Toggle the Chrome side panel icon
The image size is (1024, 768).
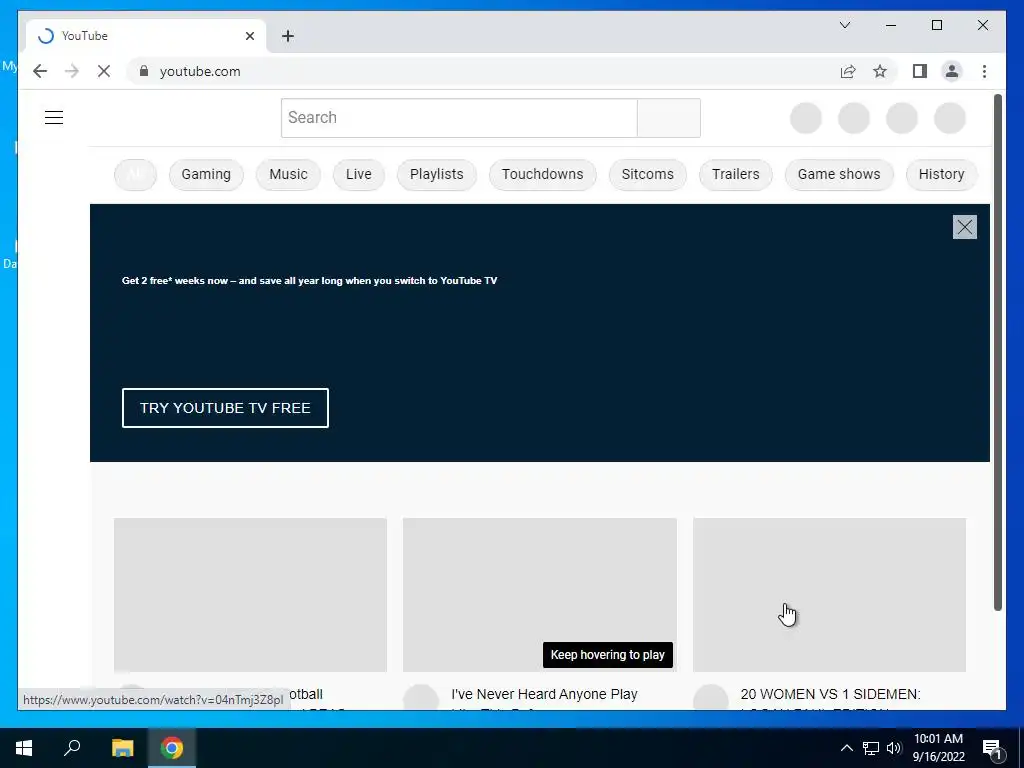click(x=920, y=71)
